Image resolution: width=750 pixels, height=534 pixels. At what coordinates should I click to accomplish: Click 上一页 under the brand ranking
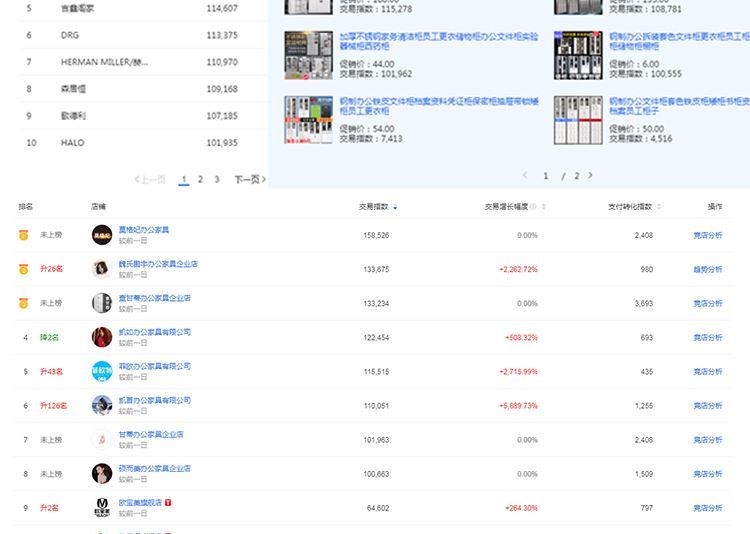pyautogui.click(x=150, y=180)
